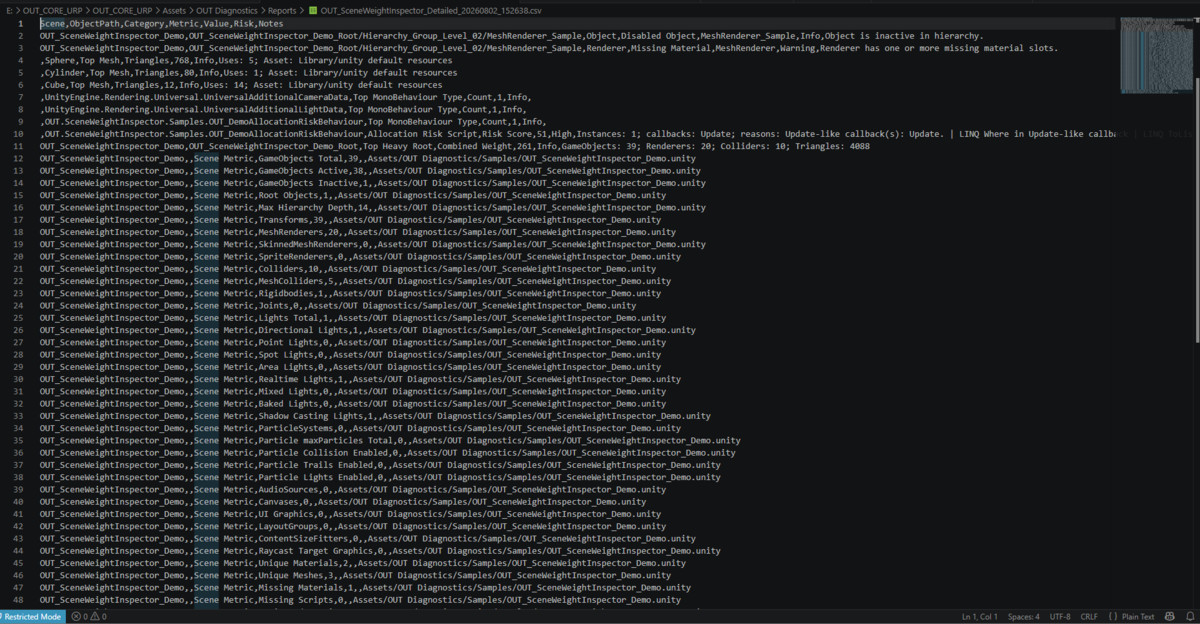Image resolution: width=1200 pixels, height=624 pixels.
Task: Click the 'Rigidbodies,1' row
Action: pos(350,293)
